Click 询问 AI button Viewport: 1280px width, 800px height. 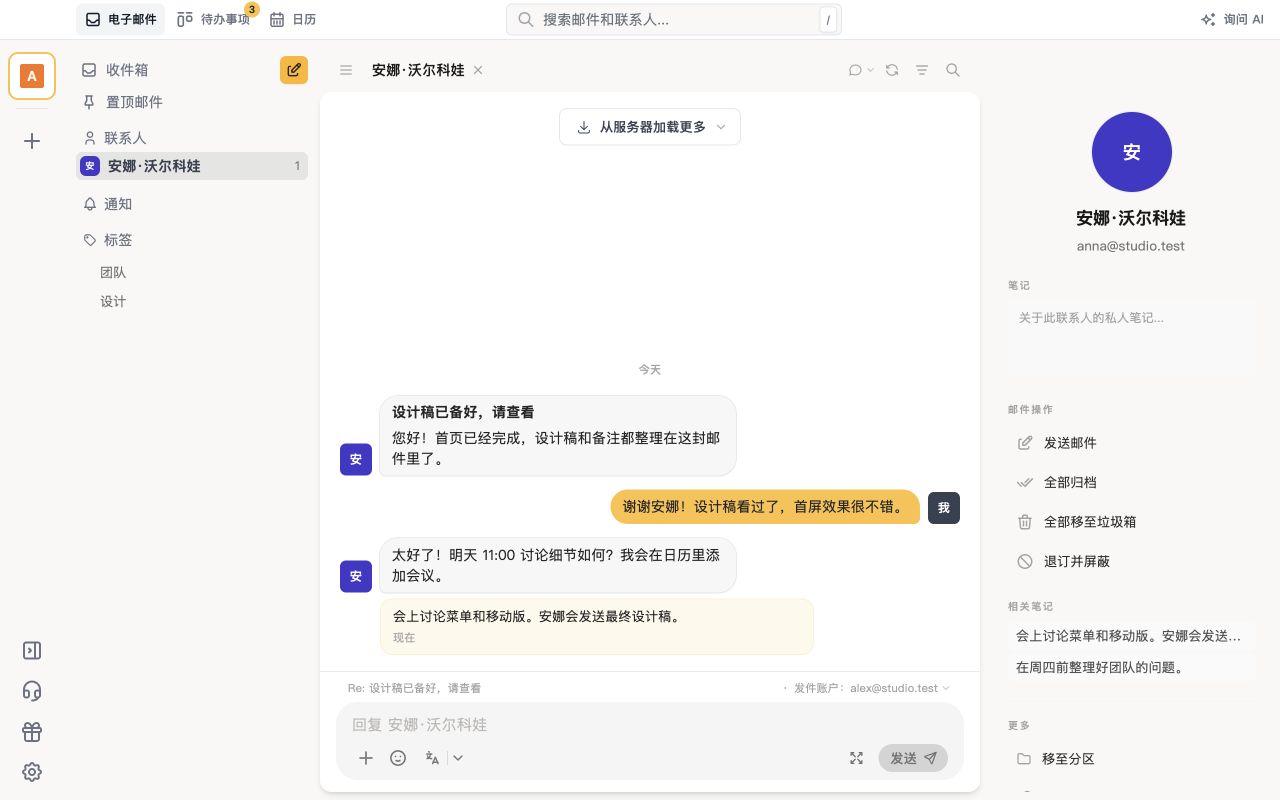pyautogui.click(x=1232, y=19)
